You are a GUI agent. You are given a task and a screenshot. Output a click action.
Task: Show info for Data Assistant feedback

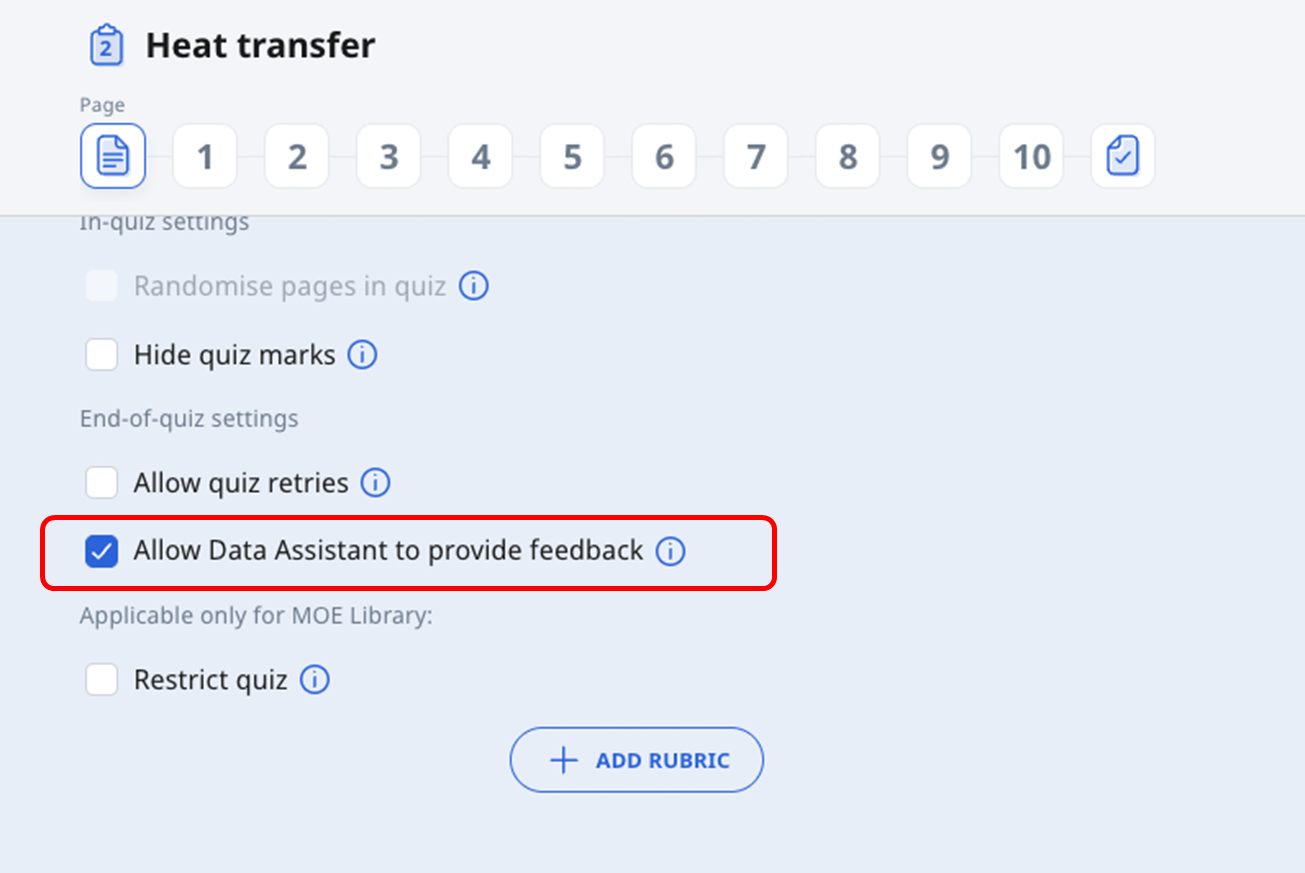tap(670, 551)
